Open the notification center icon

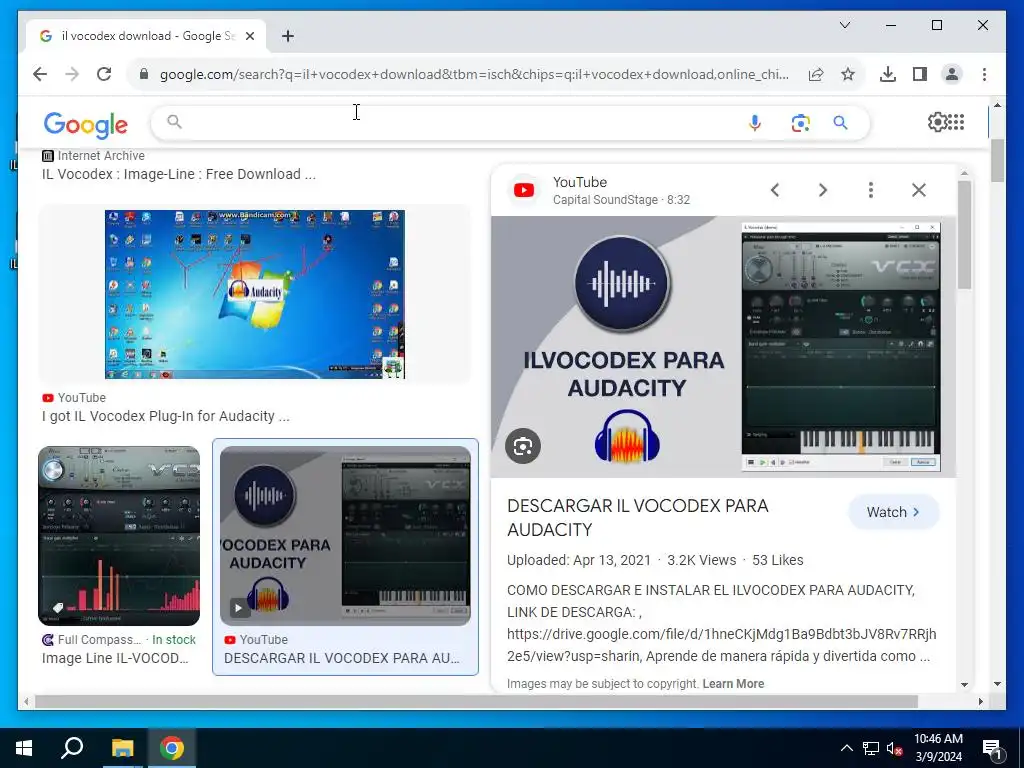pos(992,748)
